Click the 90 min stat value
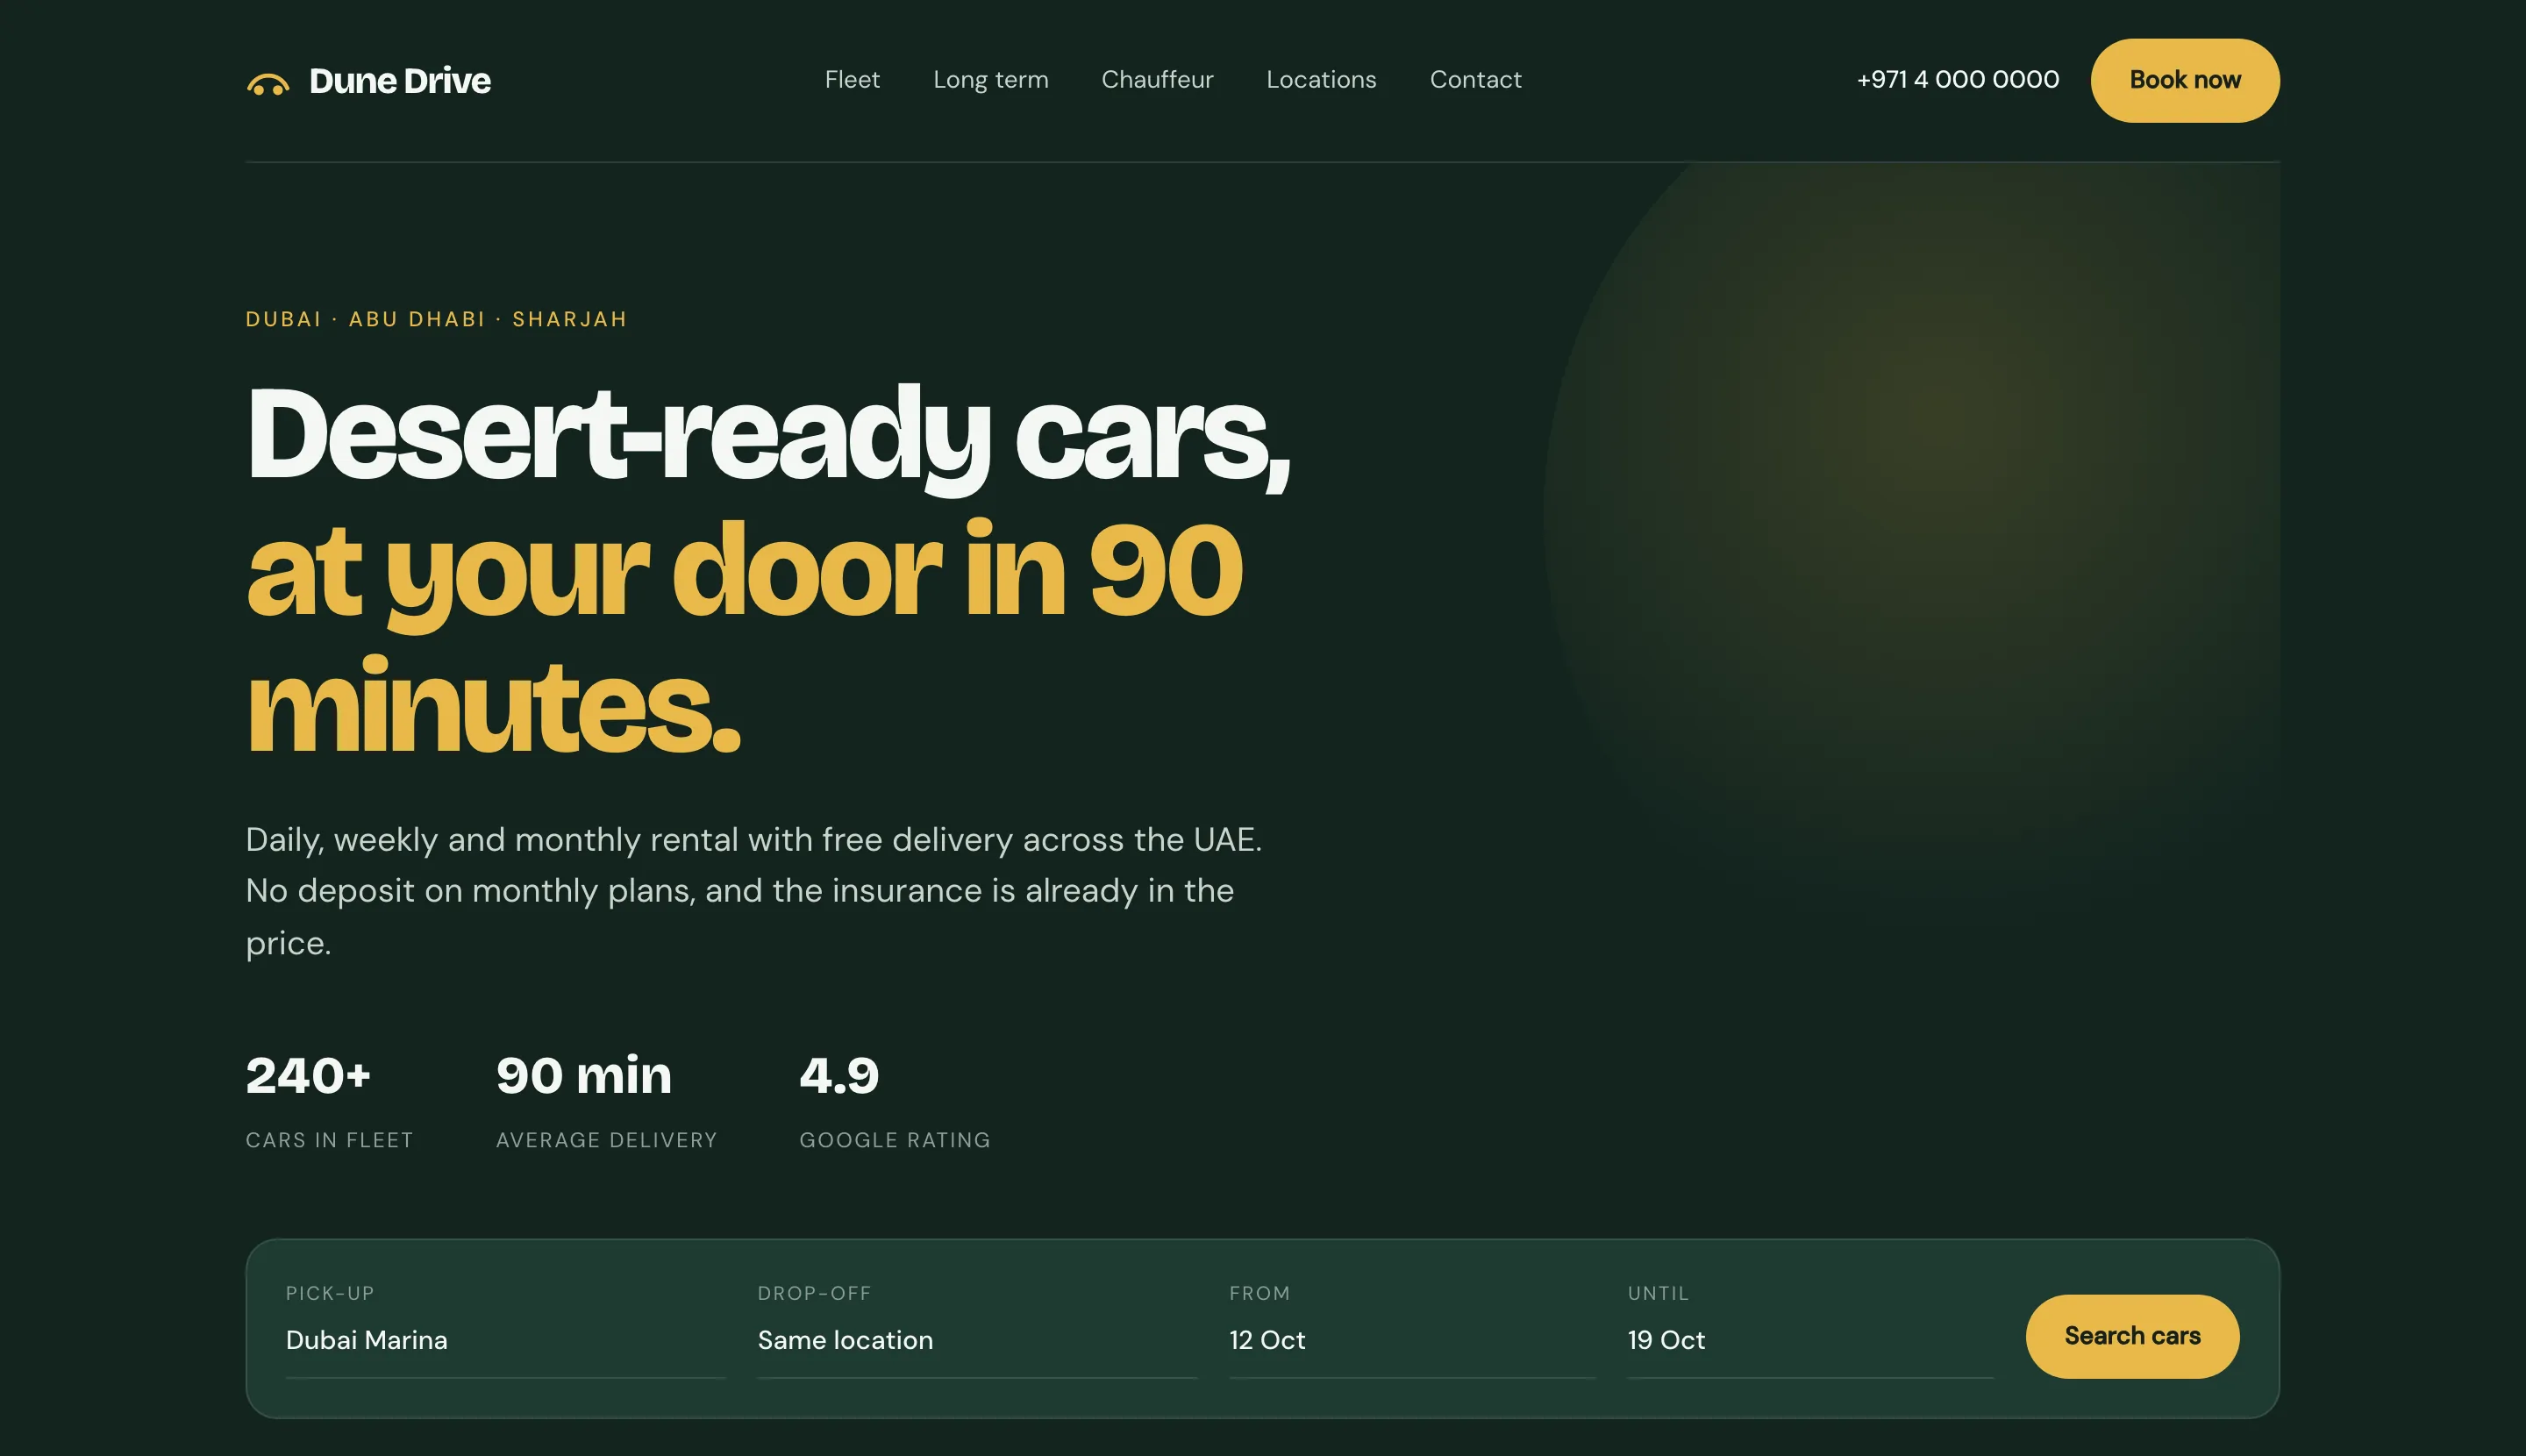Viewport: 2526px width, 1456px height. pos(583,1076)
